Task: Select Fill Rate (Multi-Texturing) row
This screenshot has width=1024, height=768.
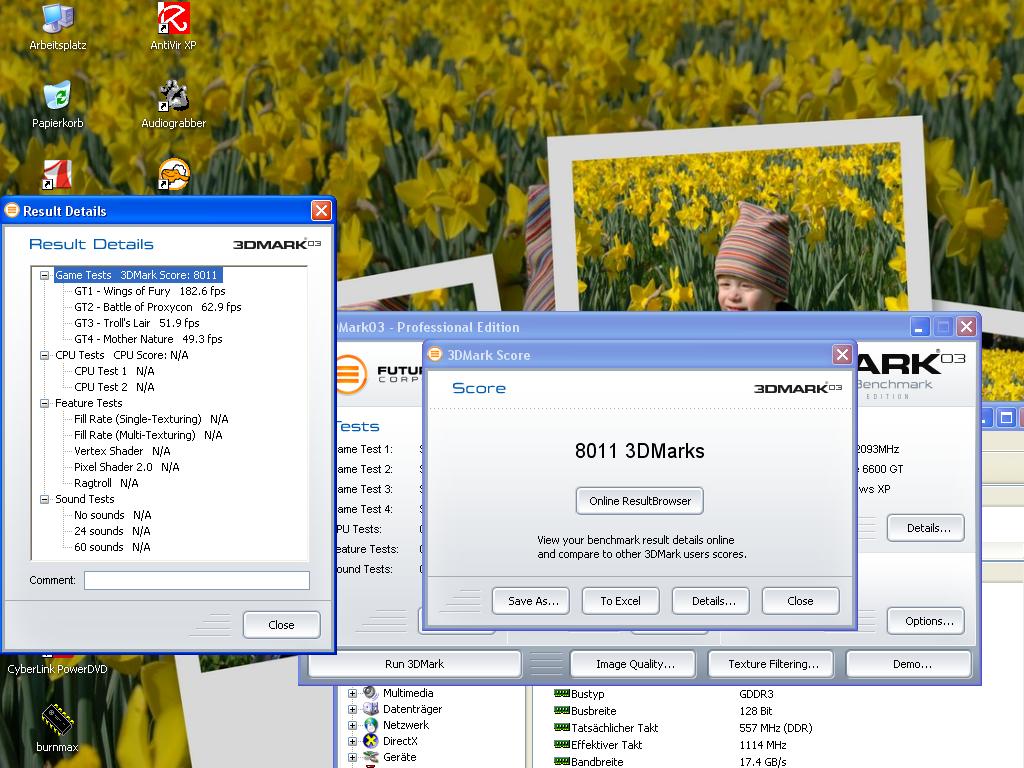Action: 148,435
